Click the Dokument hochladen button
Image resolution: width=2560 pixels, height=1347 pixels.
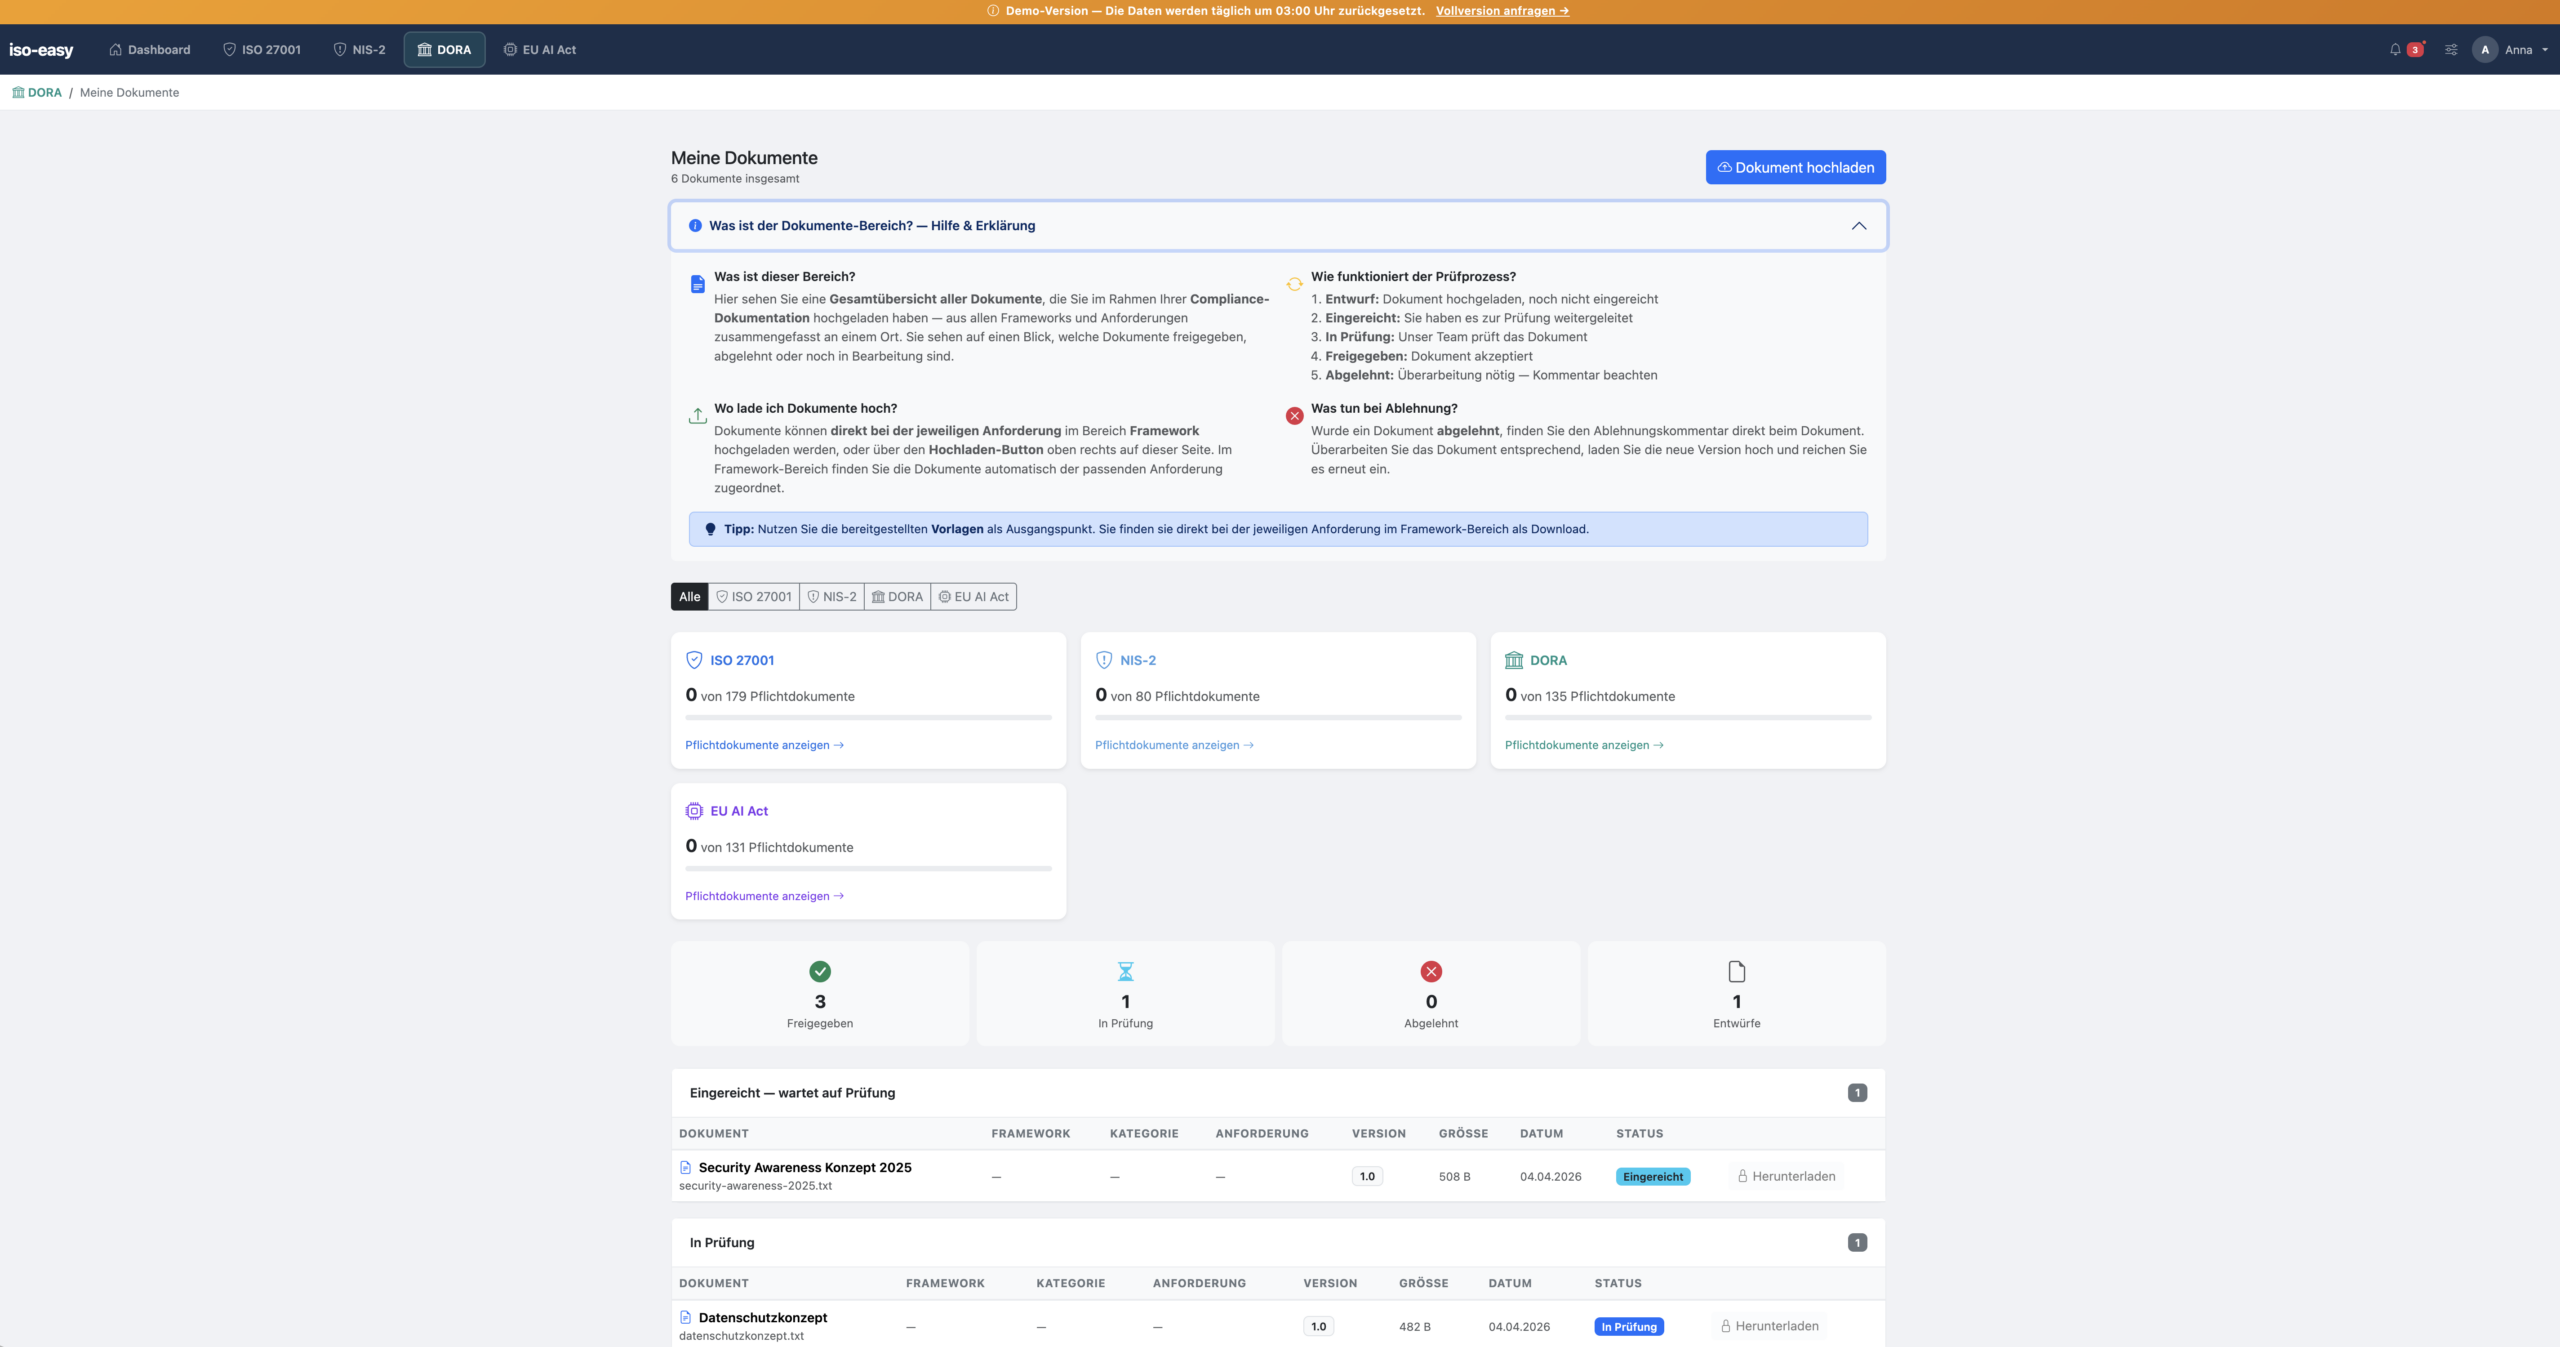1795,167
